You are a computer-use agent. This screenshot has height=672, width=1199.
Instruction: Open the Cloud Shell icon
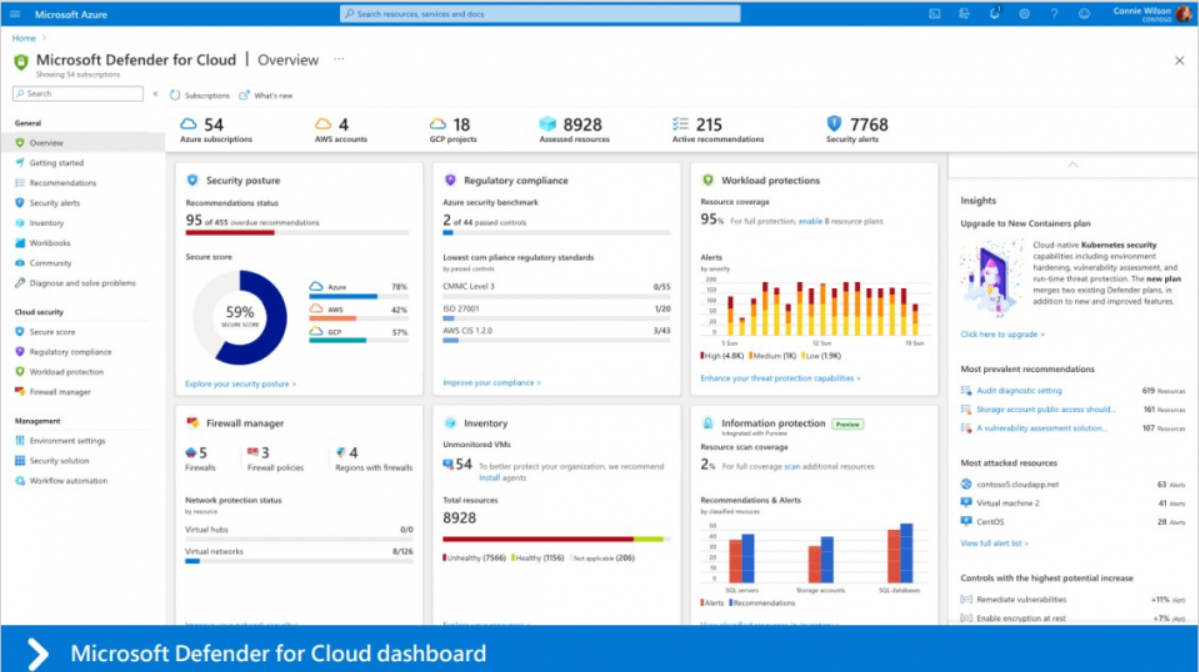click(935, 14)
